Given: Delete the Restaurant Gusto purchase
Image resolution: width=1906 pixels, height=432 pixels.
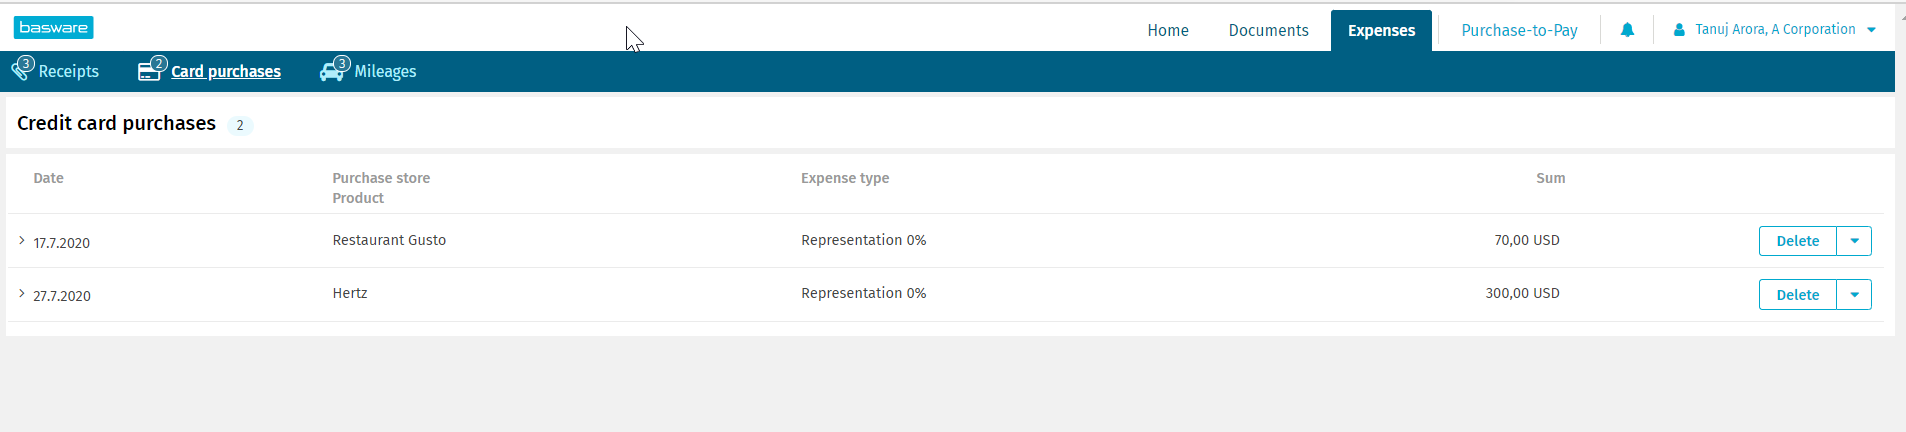Looking at the screenshot, I should [x=1797, y=241].
